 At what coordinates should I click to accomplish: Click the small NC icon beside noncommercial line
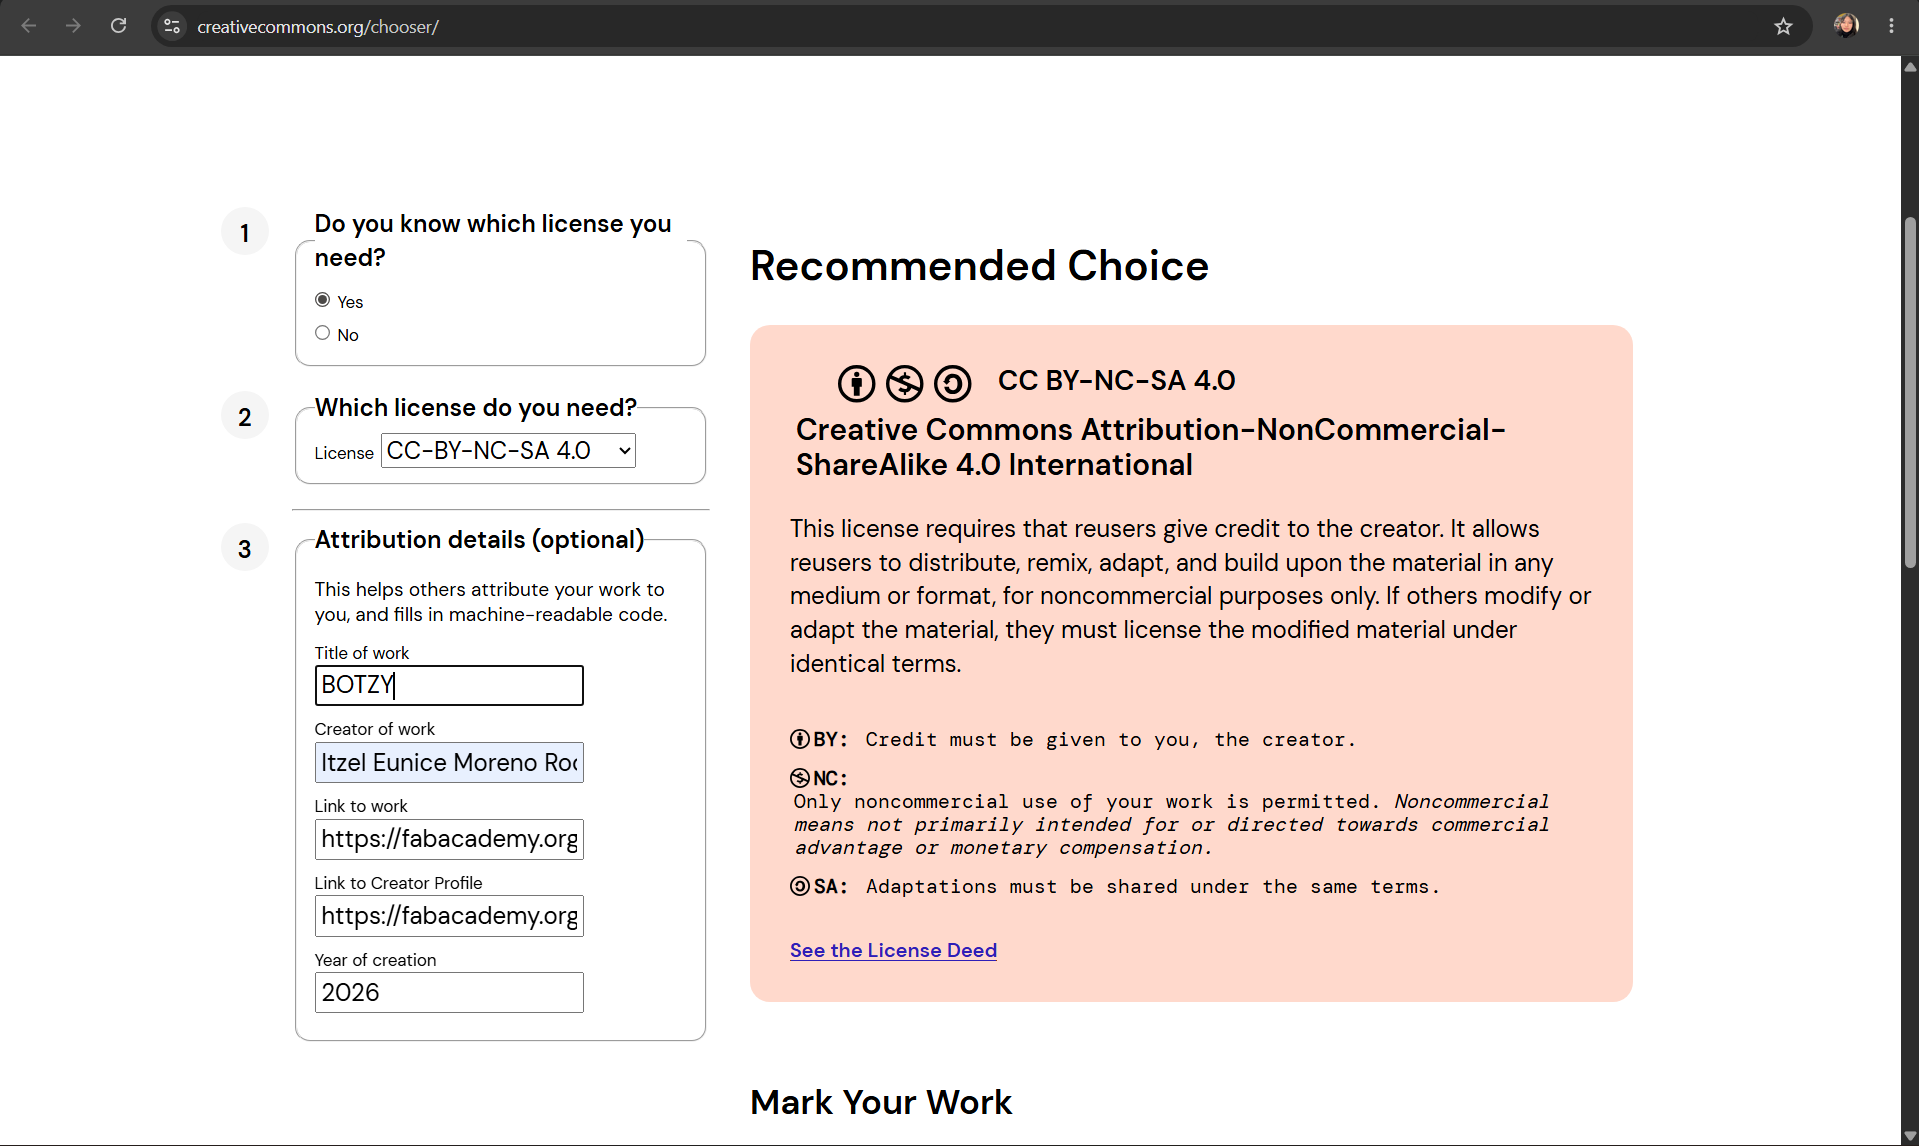tap(800, 778)
